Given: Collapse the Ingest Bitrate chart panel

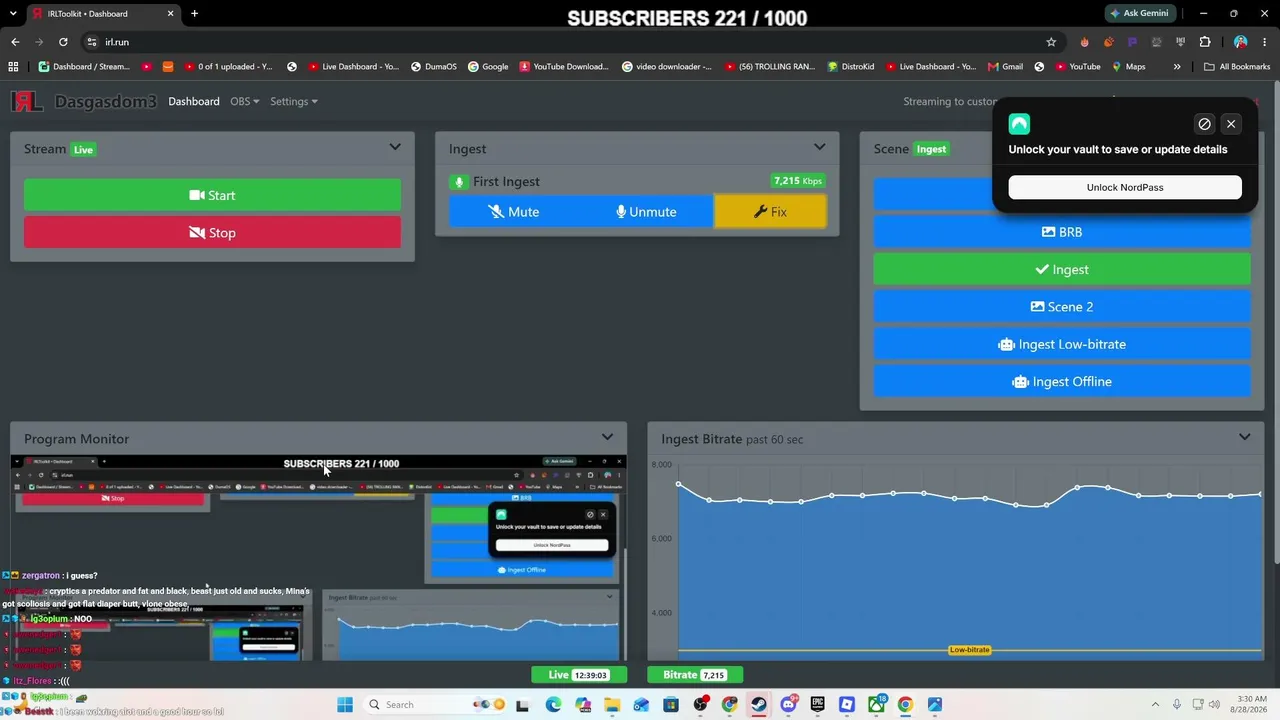Looking at the screenshot, I should (1244, 438).
